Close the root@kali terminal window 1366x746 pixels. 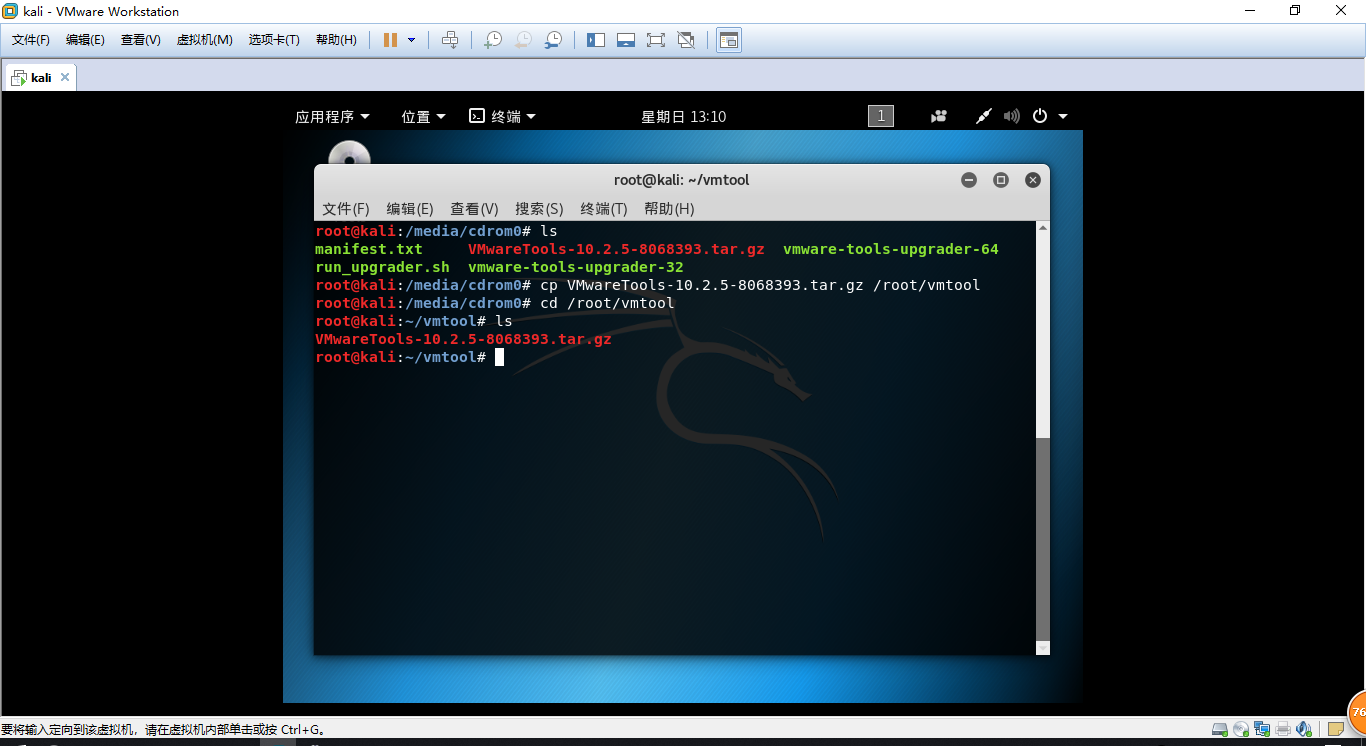coord(1033,180)
